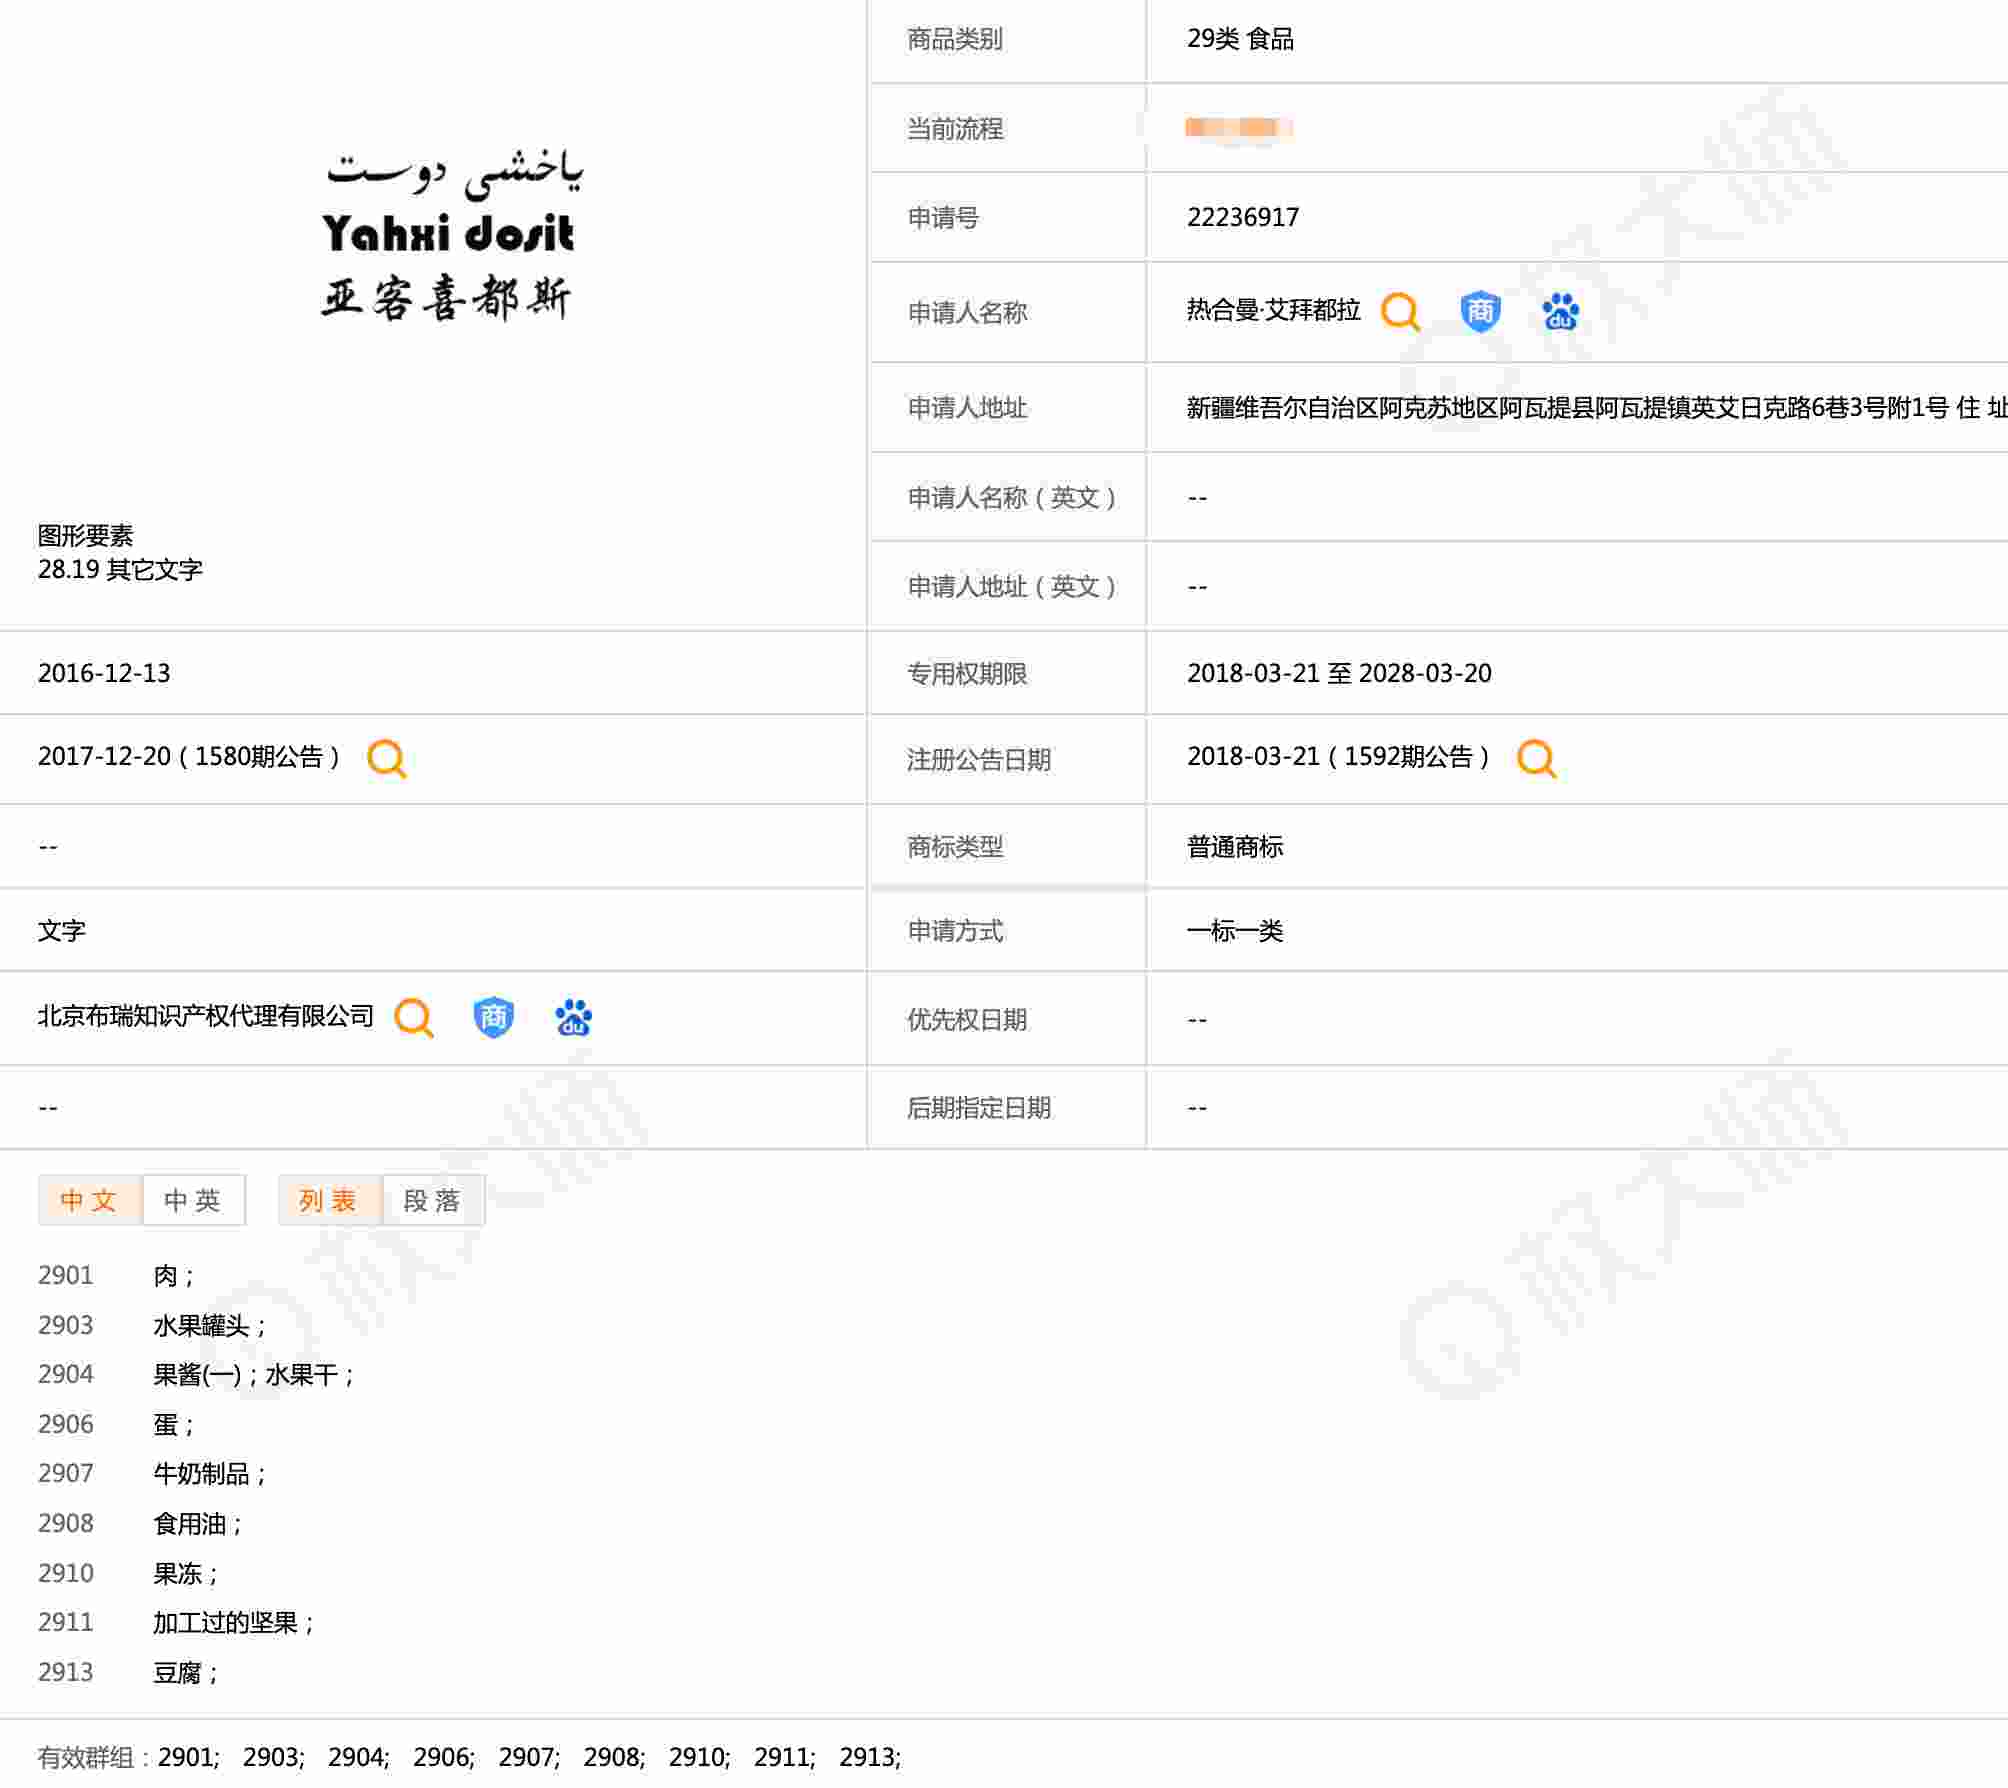Click 商 shield icon beside agency name
2008x1788 pixels.
click(493, 1018)
